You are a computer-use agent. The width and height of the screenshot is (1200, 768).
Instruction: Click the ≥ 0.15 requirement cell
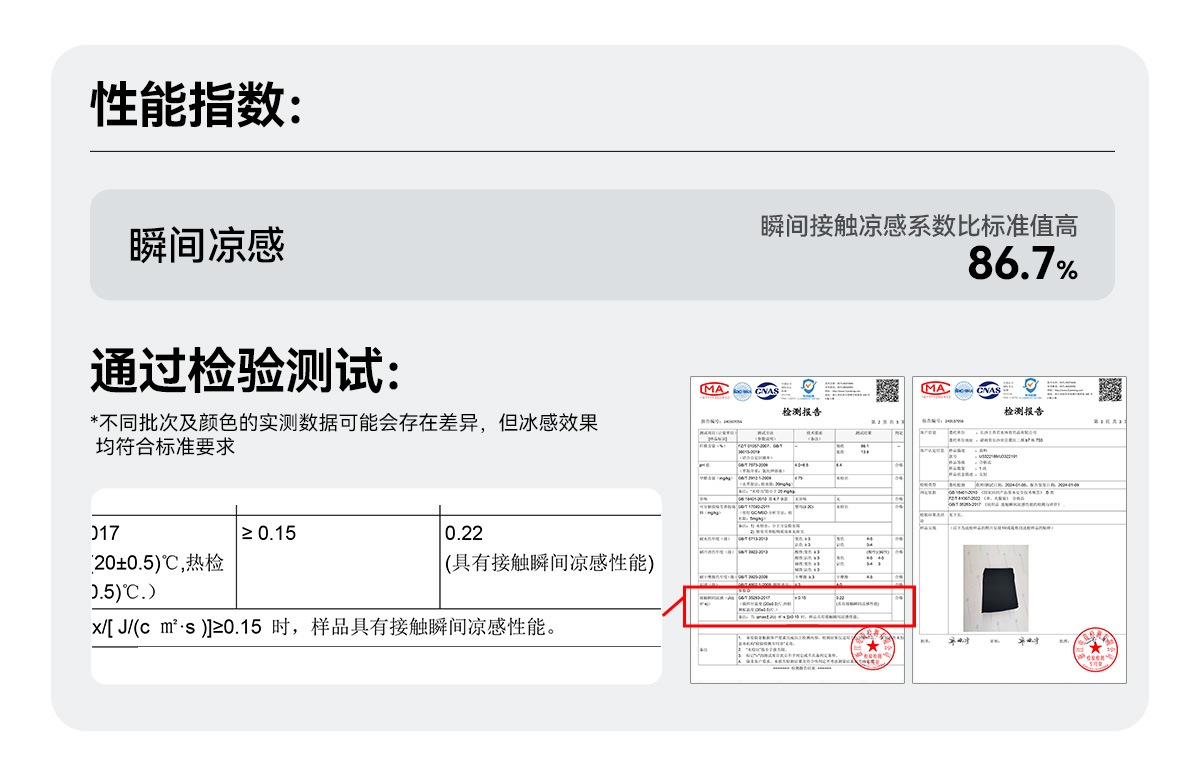coord(269,534)
